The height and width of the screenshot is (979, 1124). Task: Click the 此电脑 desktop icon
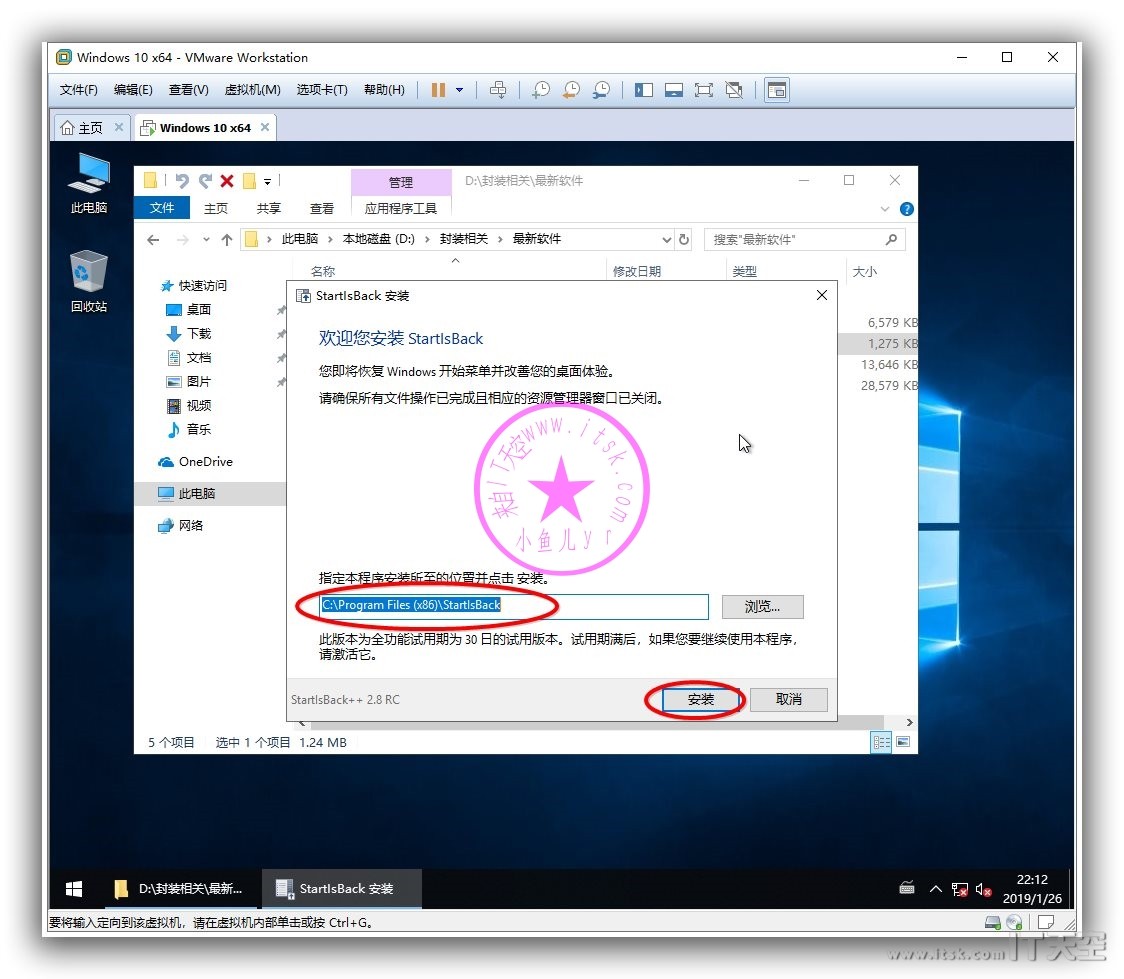coord(89,183)
